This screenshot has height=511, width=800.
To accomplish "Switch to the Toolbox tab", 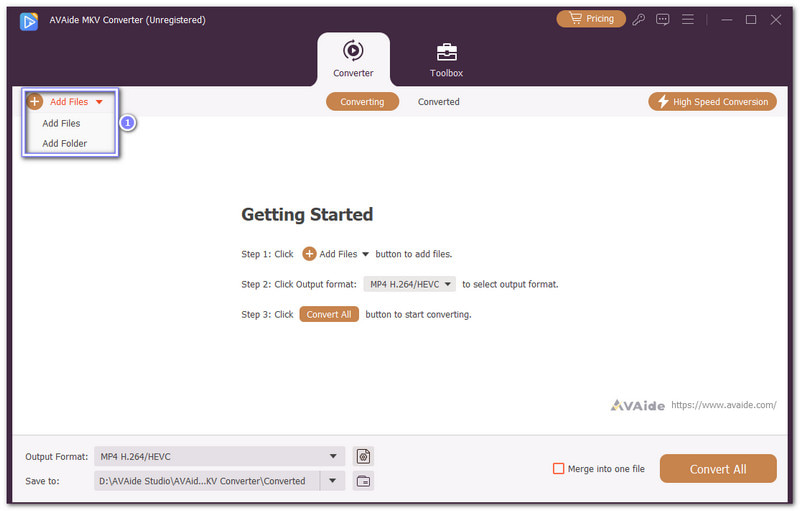I will tap(446, 60).
